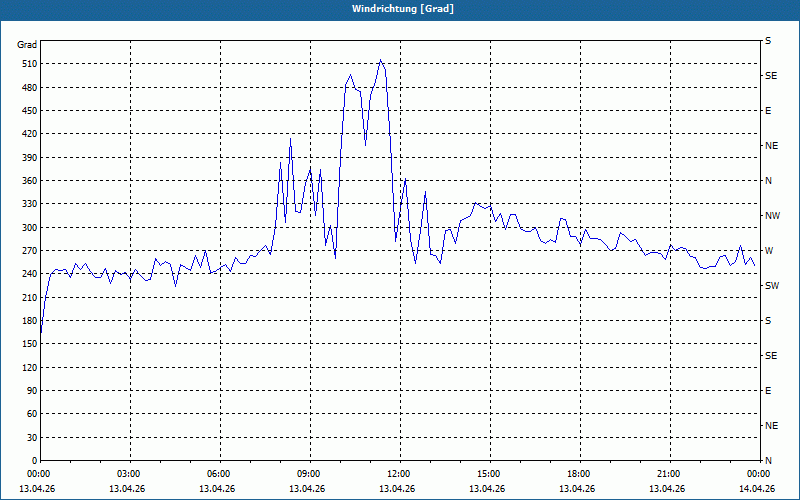Select the 15:00 time axis label
This screenshot has width=800, height=500.
(x=489, y=474)
